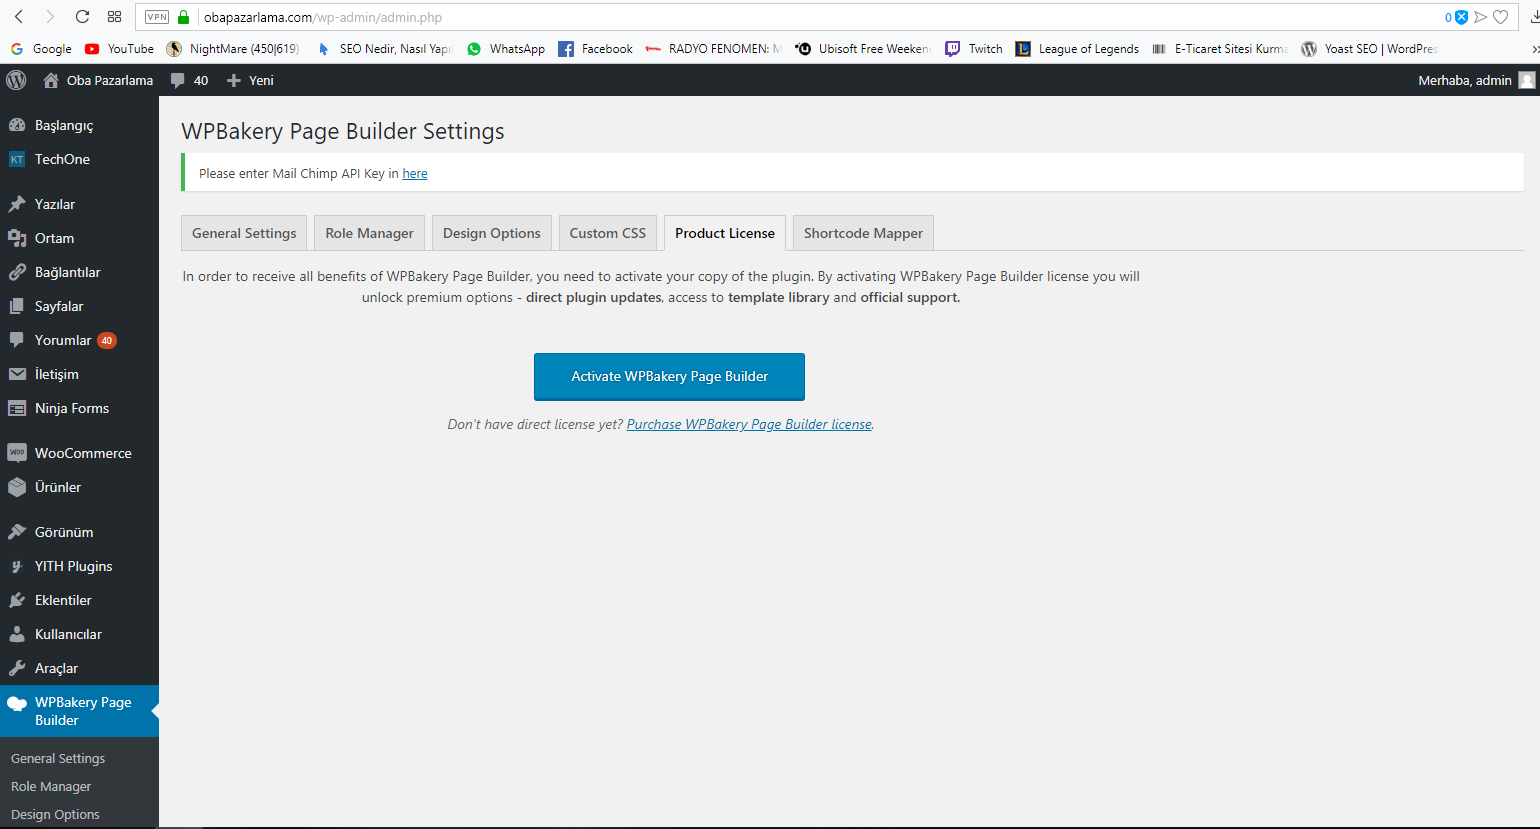Switch to Shortcode Mapper tab
Viewport: 1540px width, 829px height.
coord(863,233)
